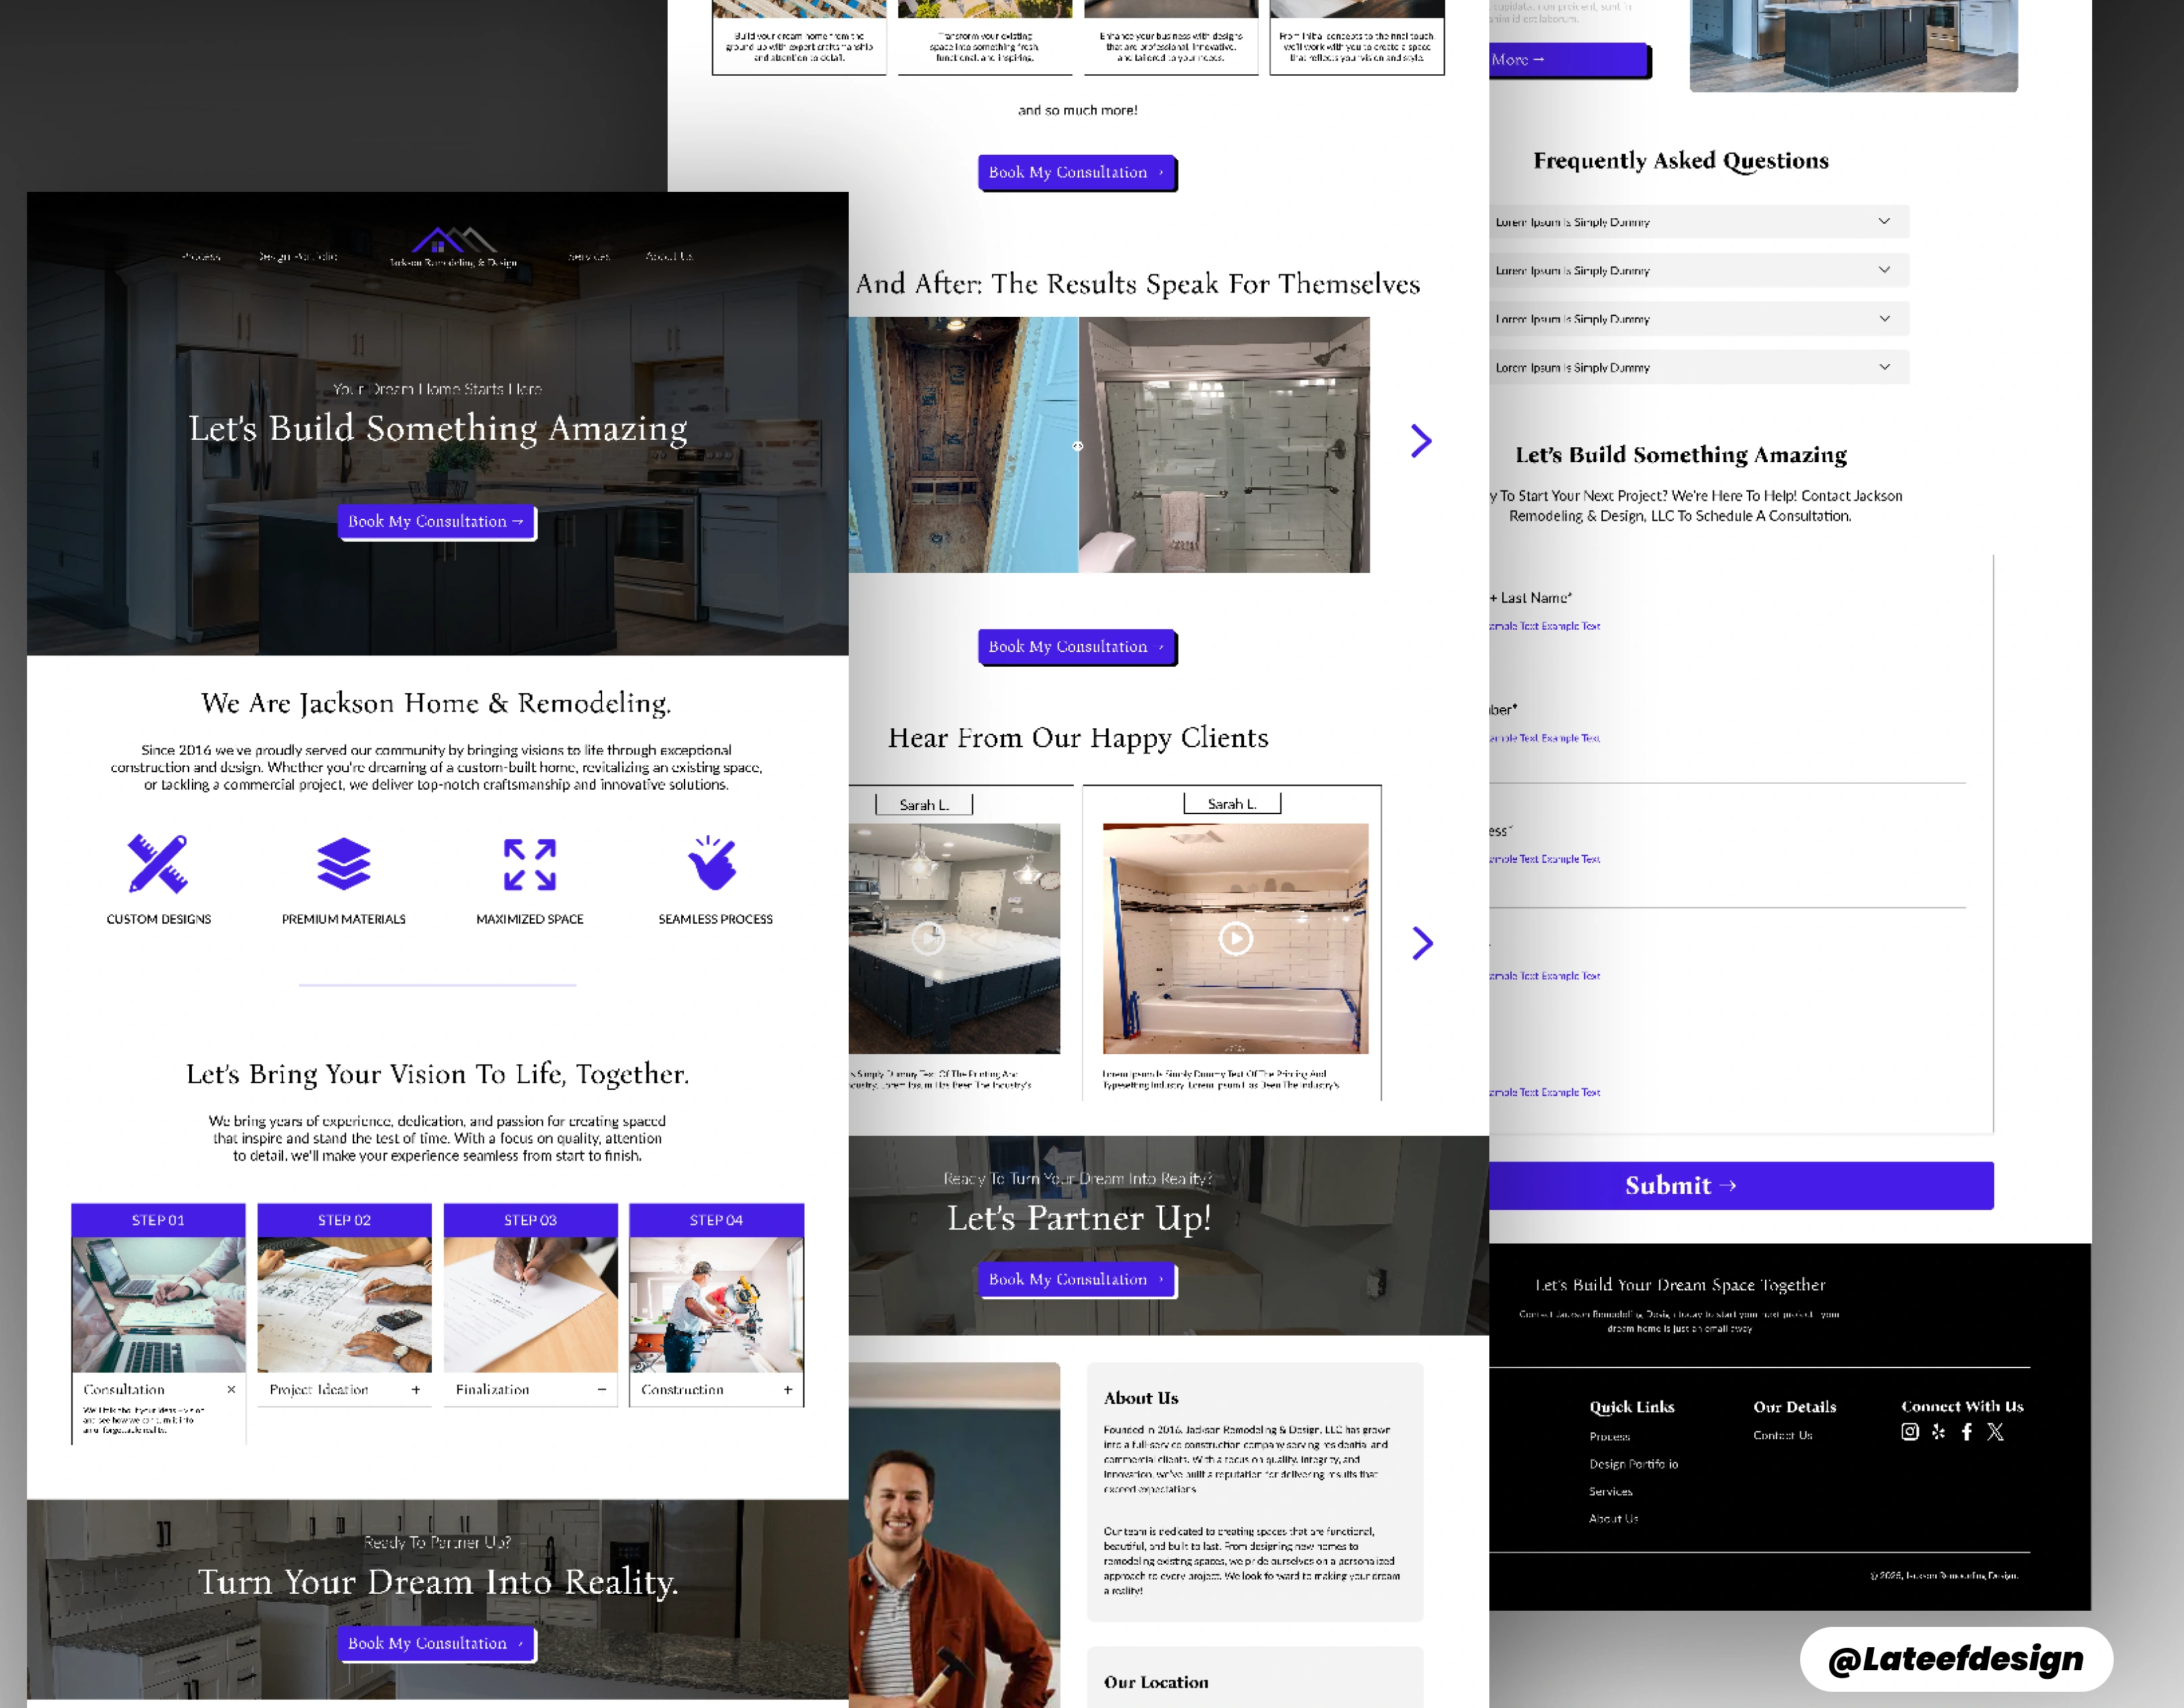Screen dimensions: 2184x1708
Task: Open the Facebook icon link
Action: 1967,1432
